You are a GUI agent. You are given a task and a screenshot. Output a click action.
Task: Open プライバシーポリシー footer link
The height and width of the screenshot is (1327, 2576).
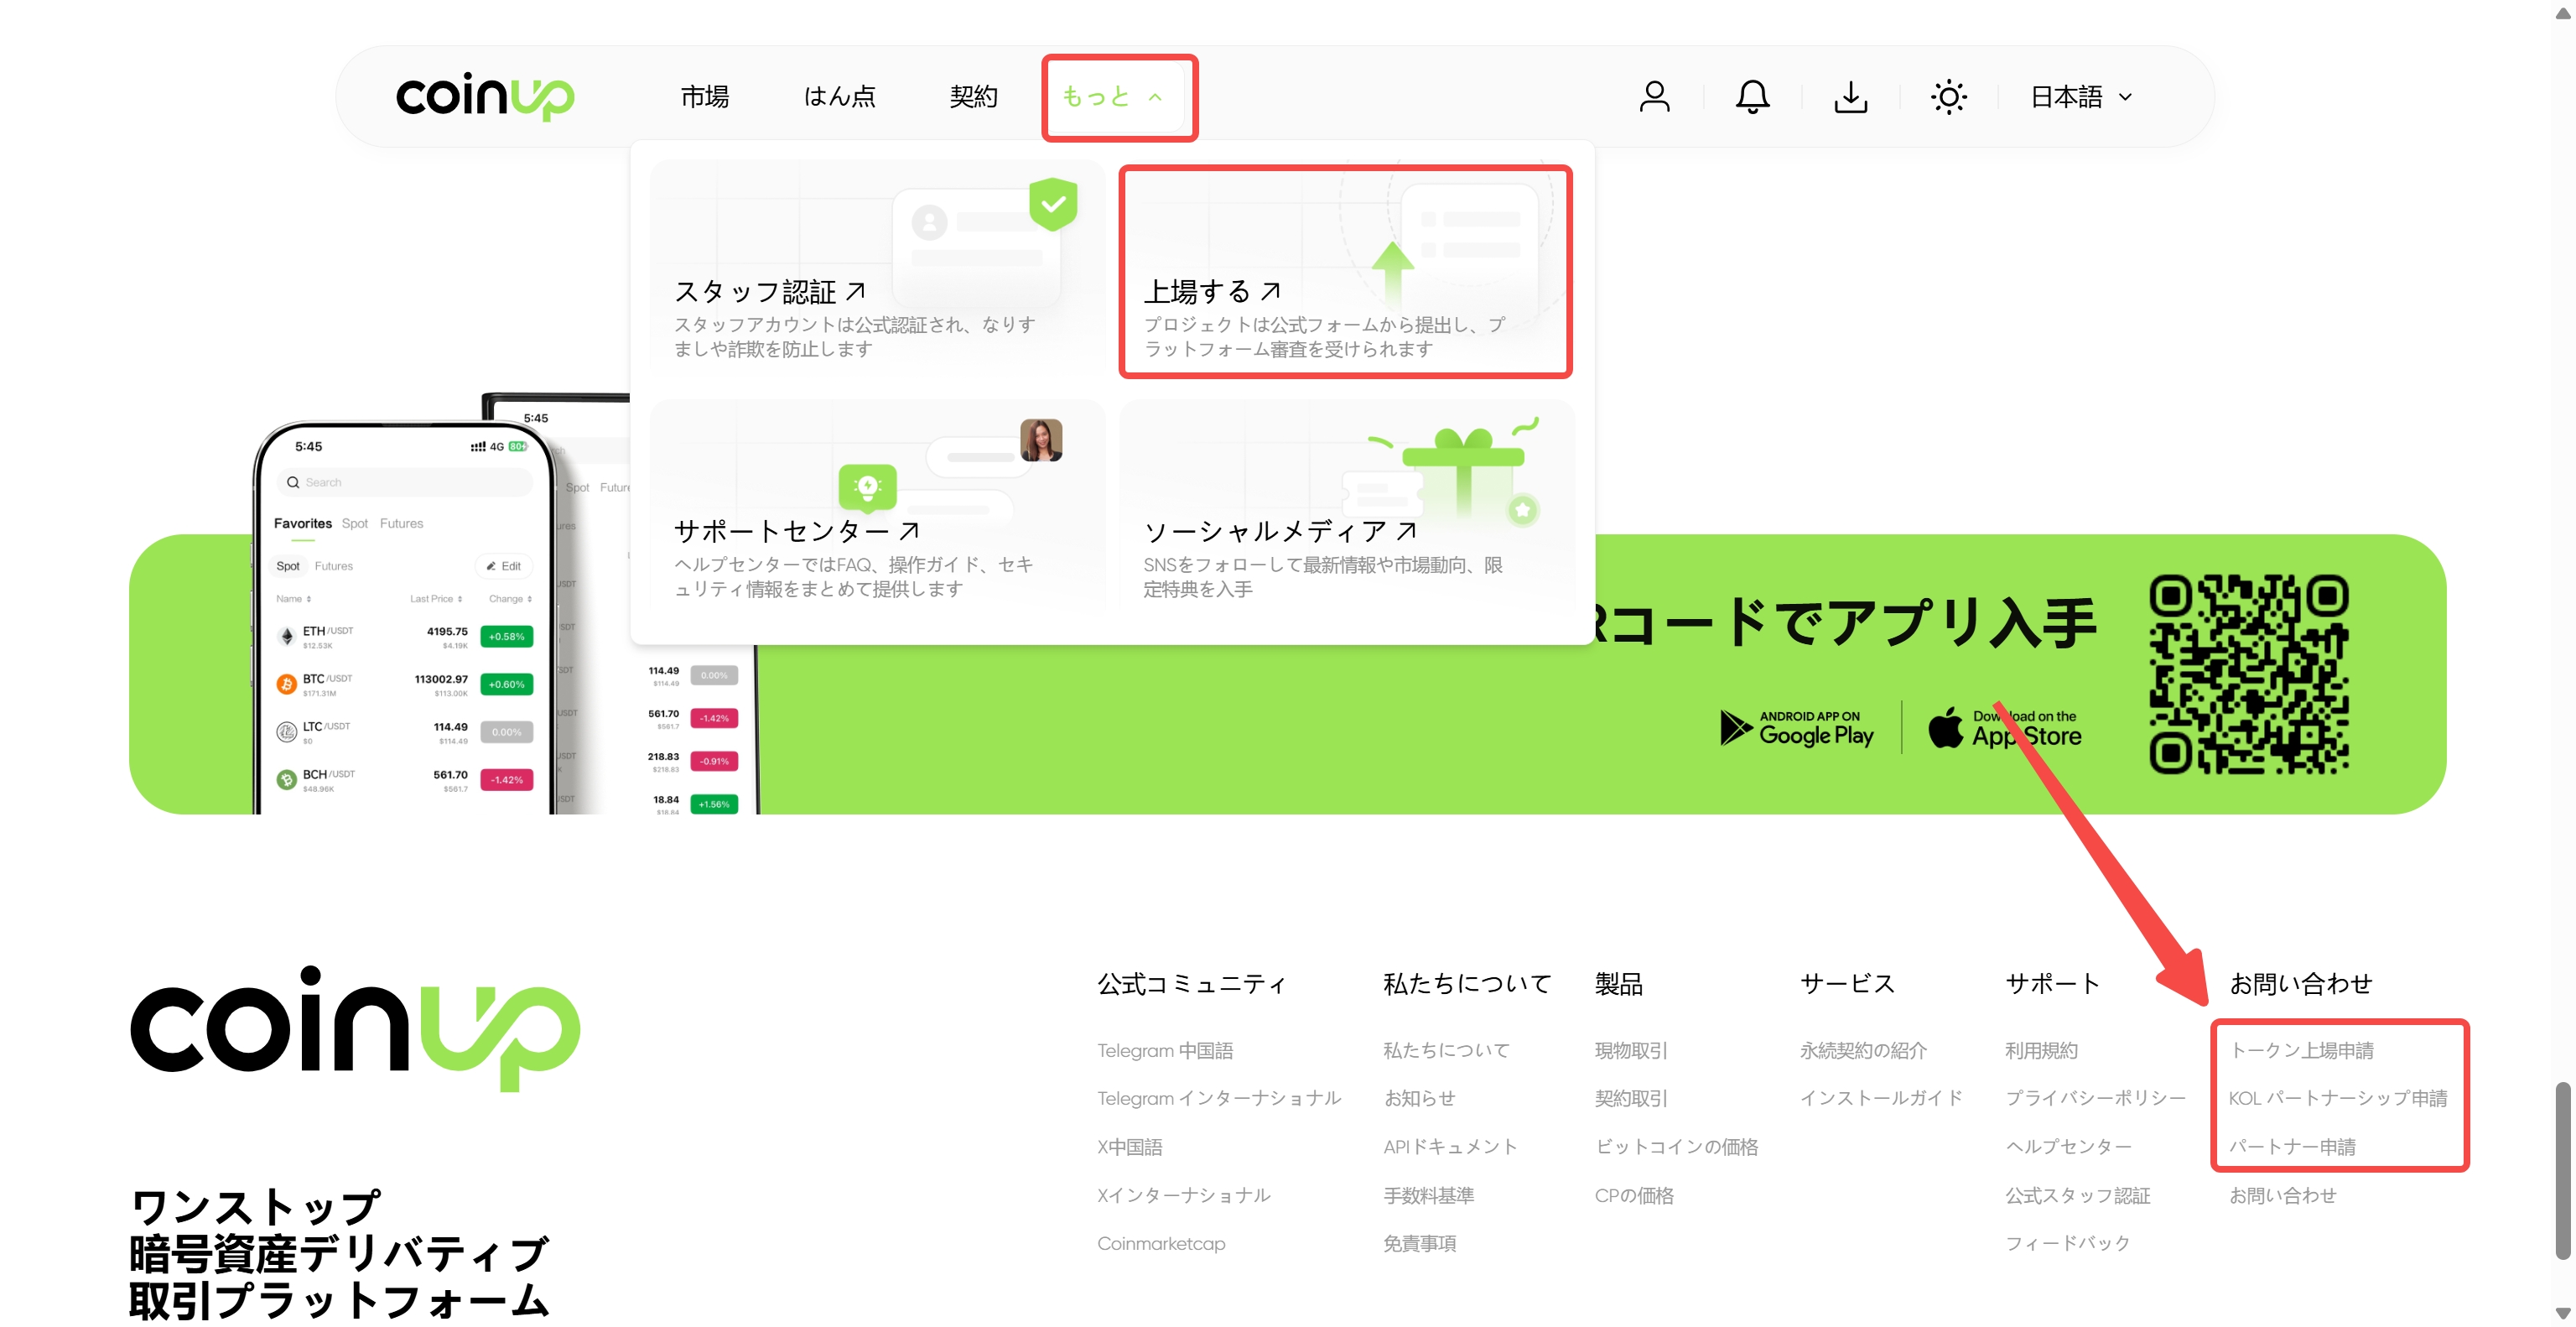coord(2095,1098)
